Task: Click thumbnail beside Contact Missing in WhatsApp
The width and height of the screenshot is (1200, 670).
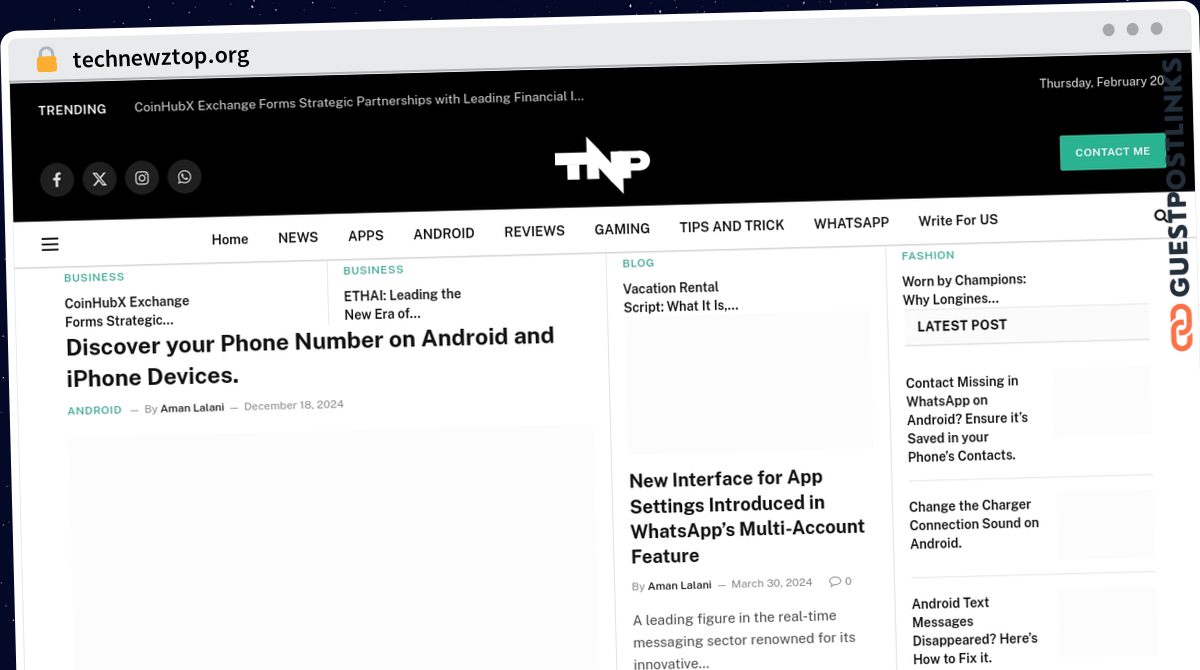Action: (1103, 400)
